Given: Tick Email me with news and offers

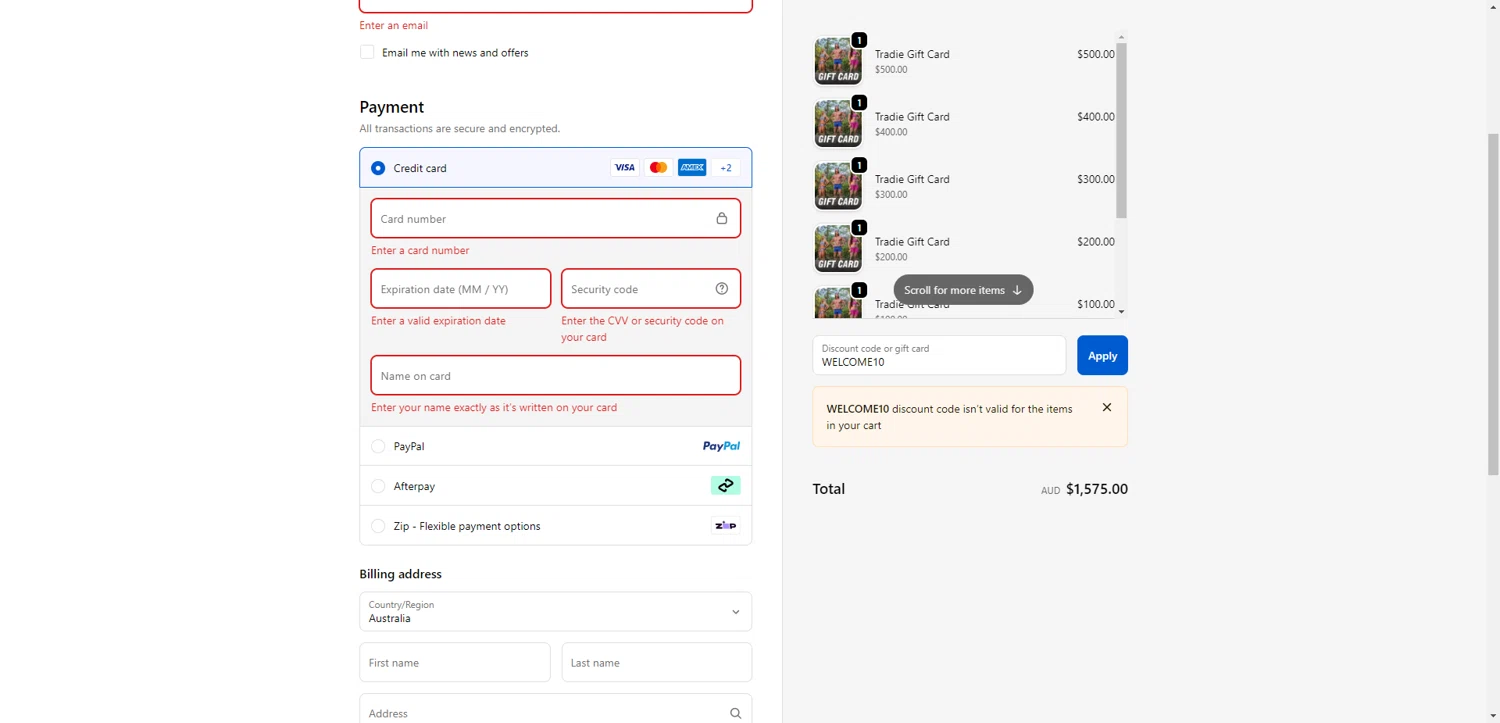Looking at the screenshot, I should 367,52.
